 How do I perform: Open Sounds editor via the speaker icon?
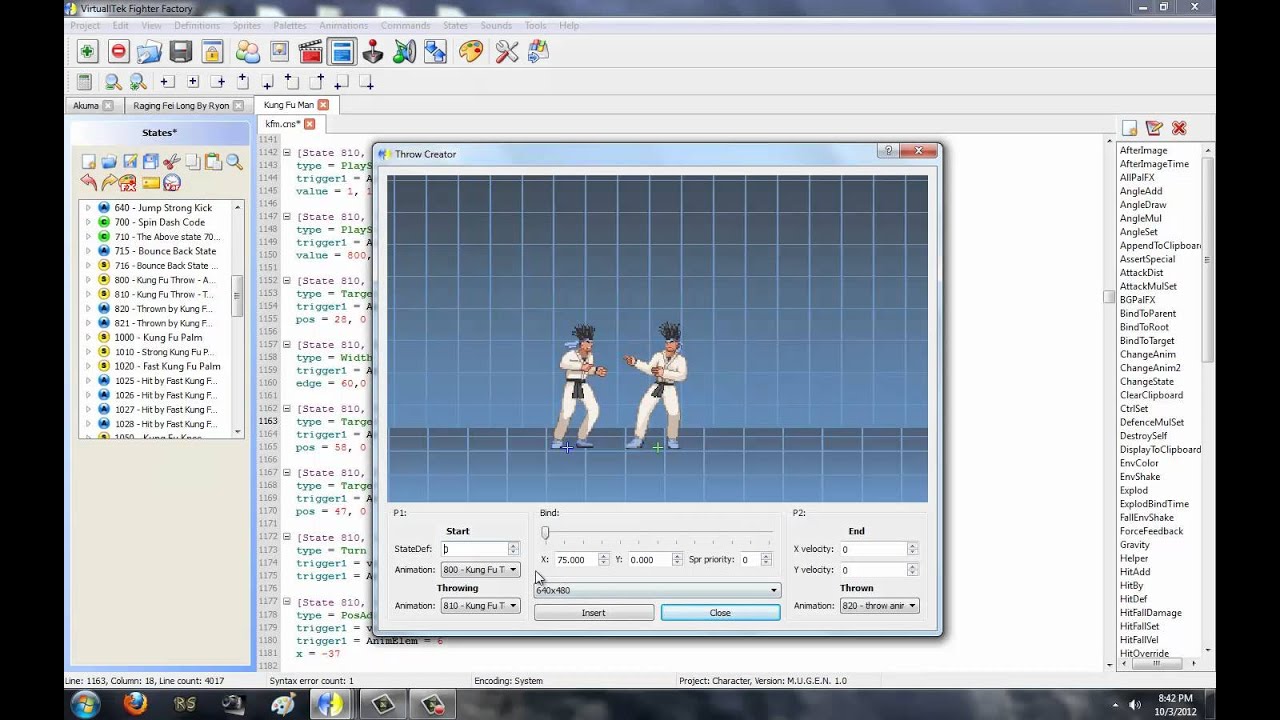[x=404, y=52]
